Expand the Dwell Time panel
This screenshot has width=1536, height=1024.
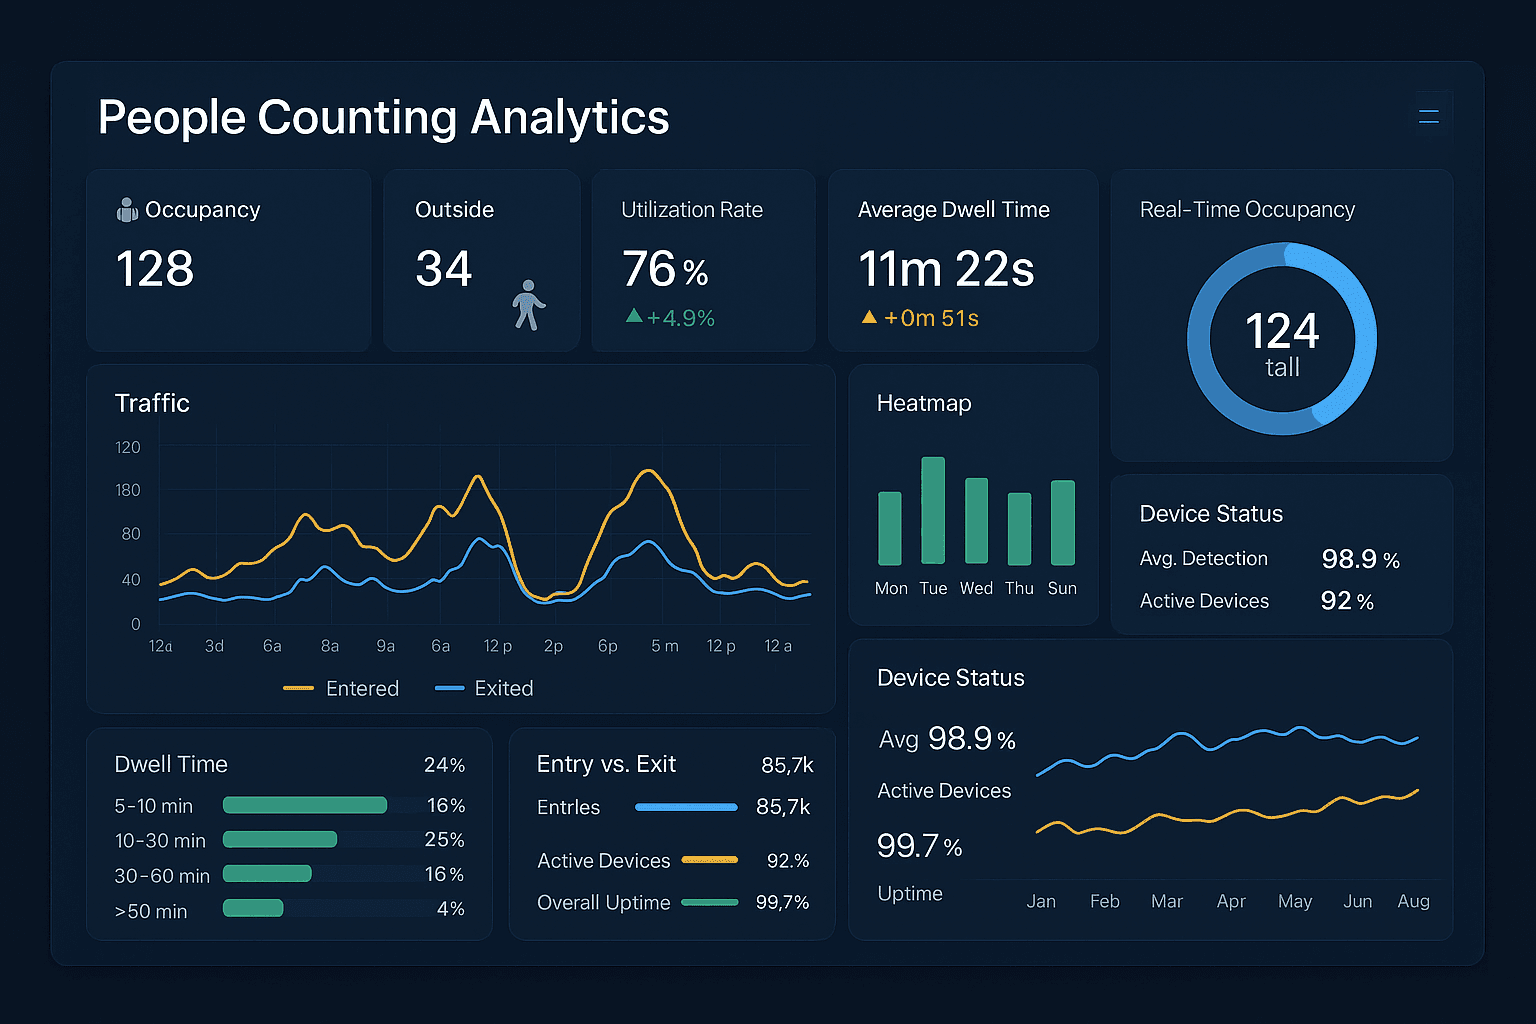(x=170, y=764)
